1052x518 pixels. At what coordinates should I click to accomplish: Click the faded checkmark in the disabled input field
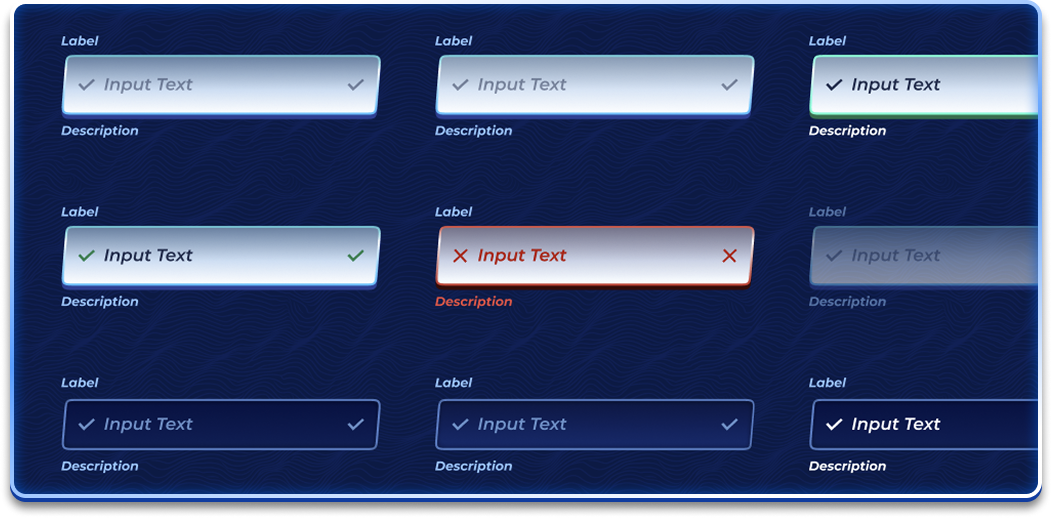[x=833, y=256]
